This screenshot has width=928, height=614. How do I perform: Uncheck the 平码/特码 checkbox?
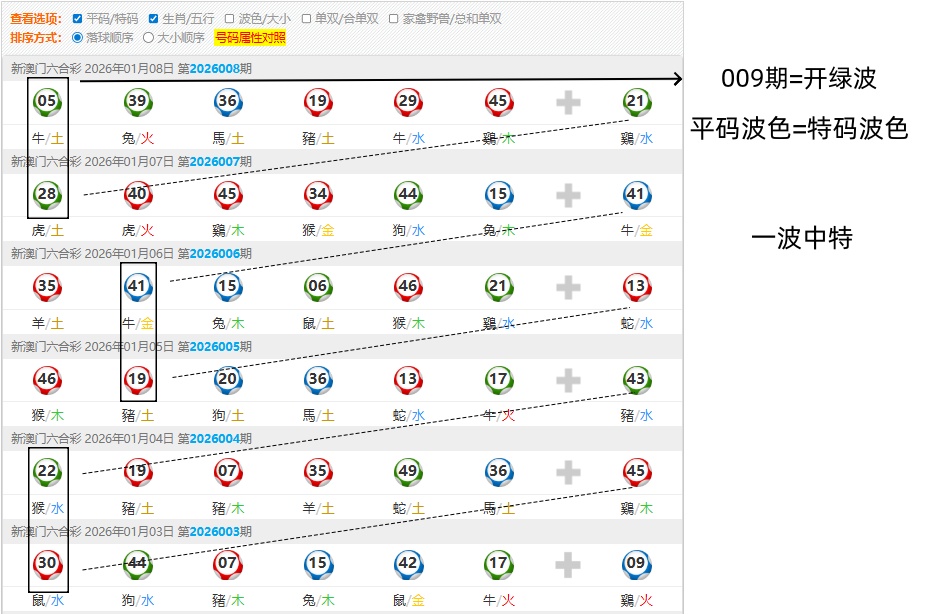[77, 19]
